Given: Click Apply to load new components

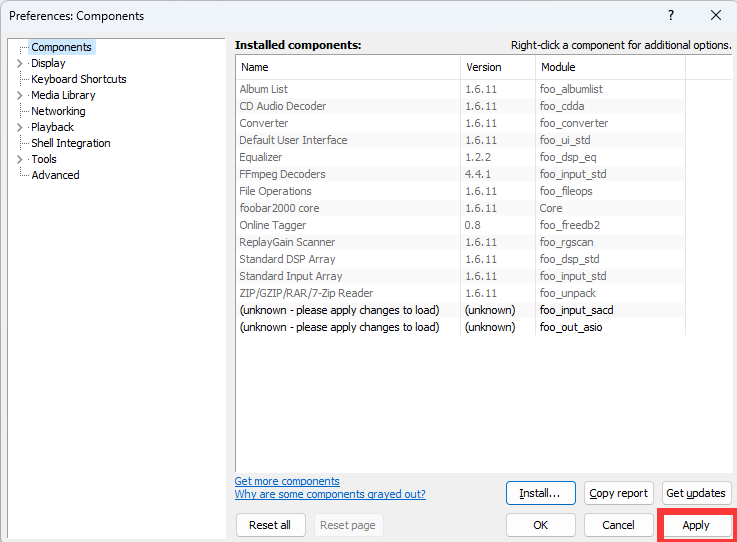Looking at the screenshot, I should [x=696, y=525].
